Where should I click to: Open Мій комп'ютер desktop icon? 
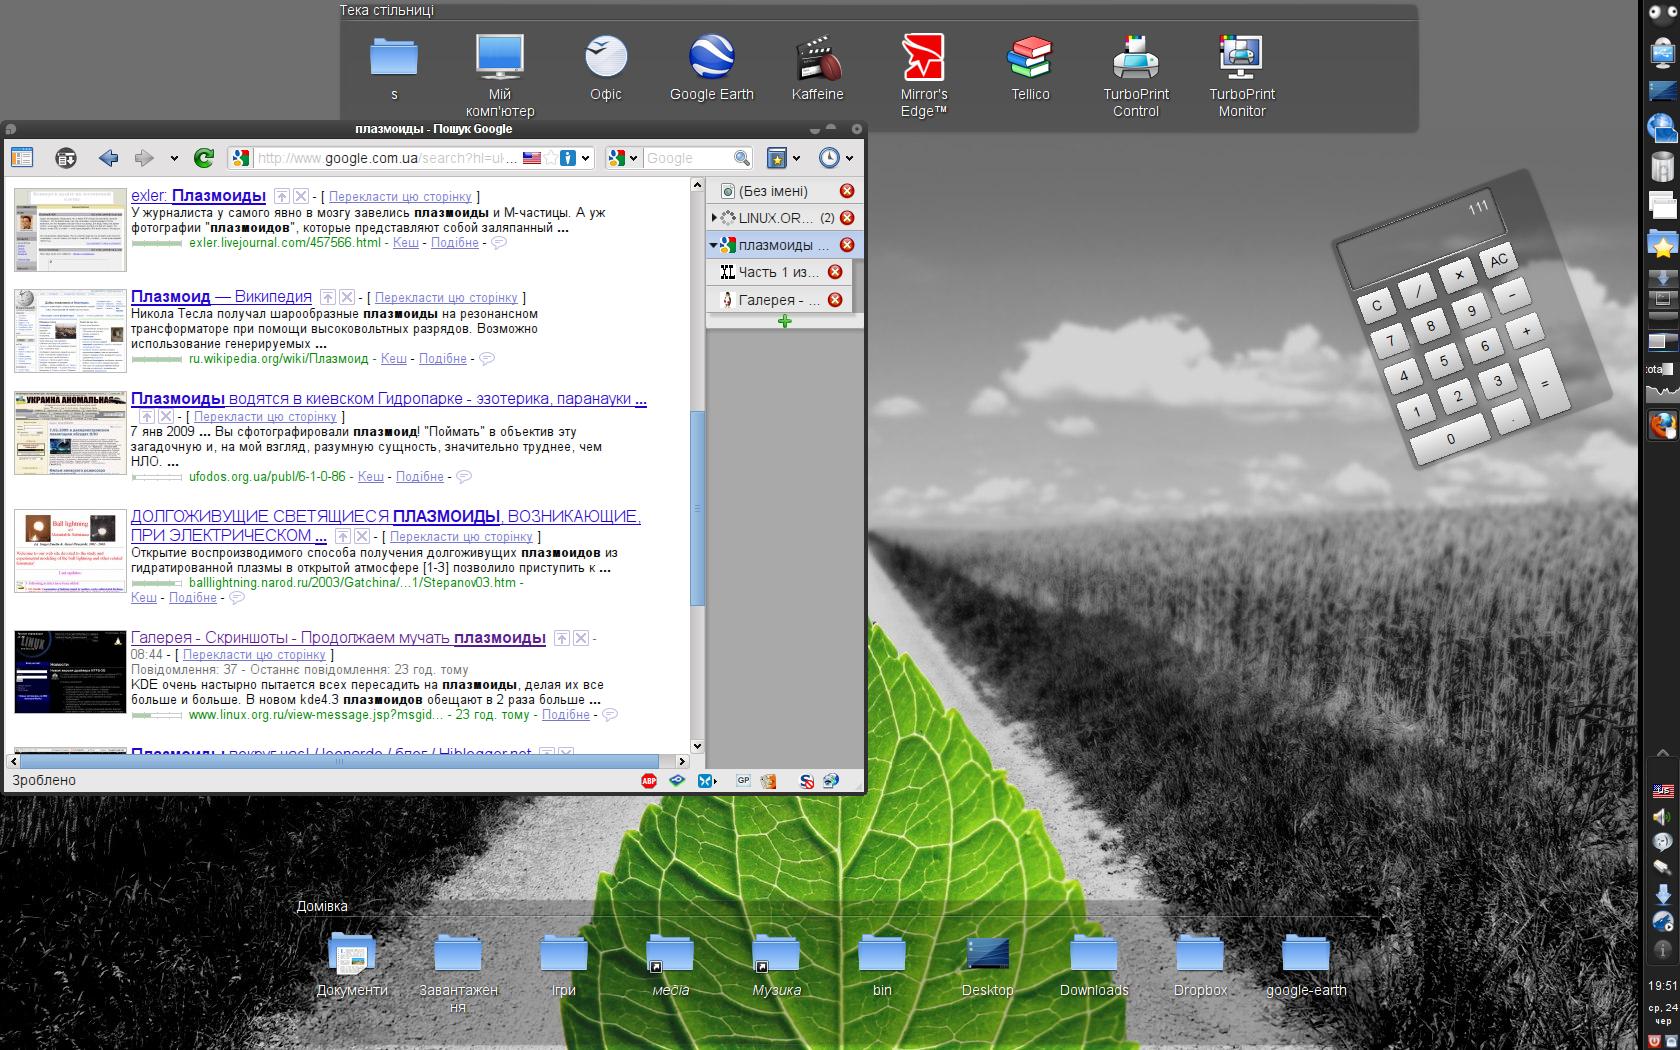point(500,76)
